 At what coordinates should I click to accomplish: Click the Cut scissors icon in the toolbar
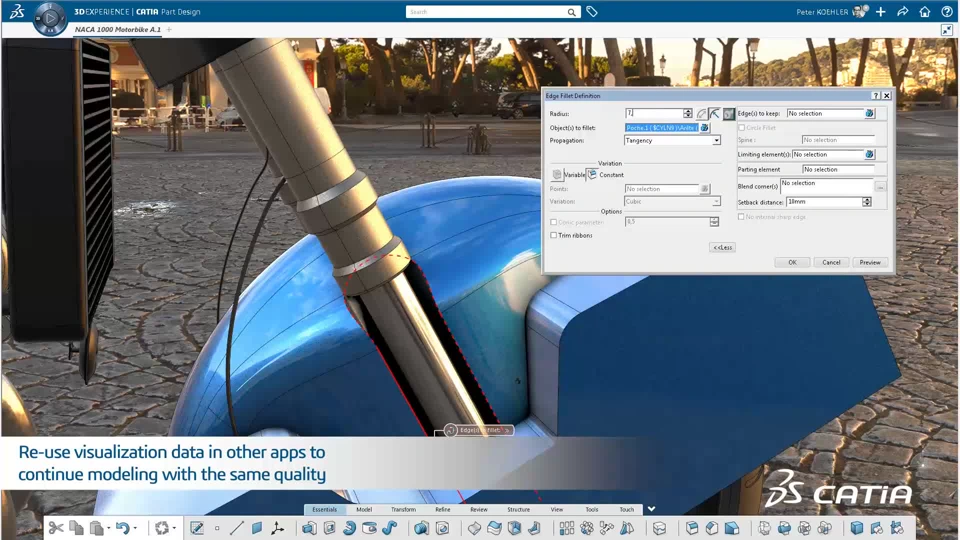coord(56,528)
